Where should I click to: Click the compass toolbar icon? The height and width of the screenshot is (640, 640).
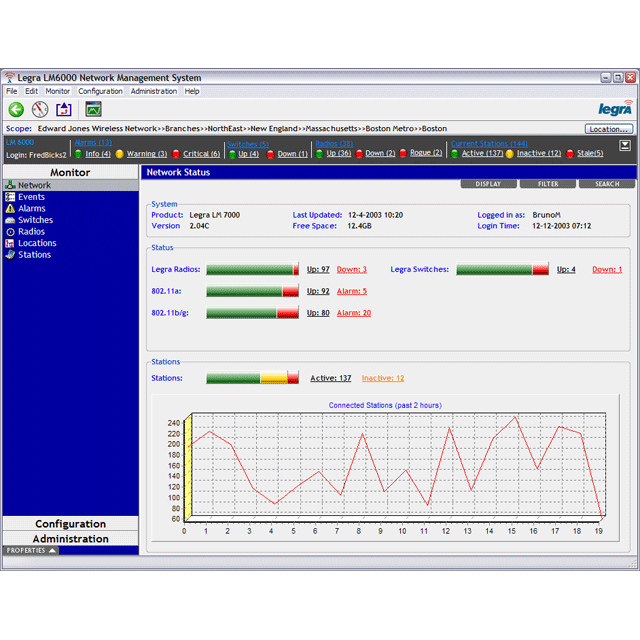pos(40,109)
